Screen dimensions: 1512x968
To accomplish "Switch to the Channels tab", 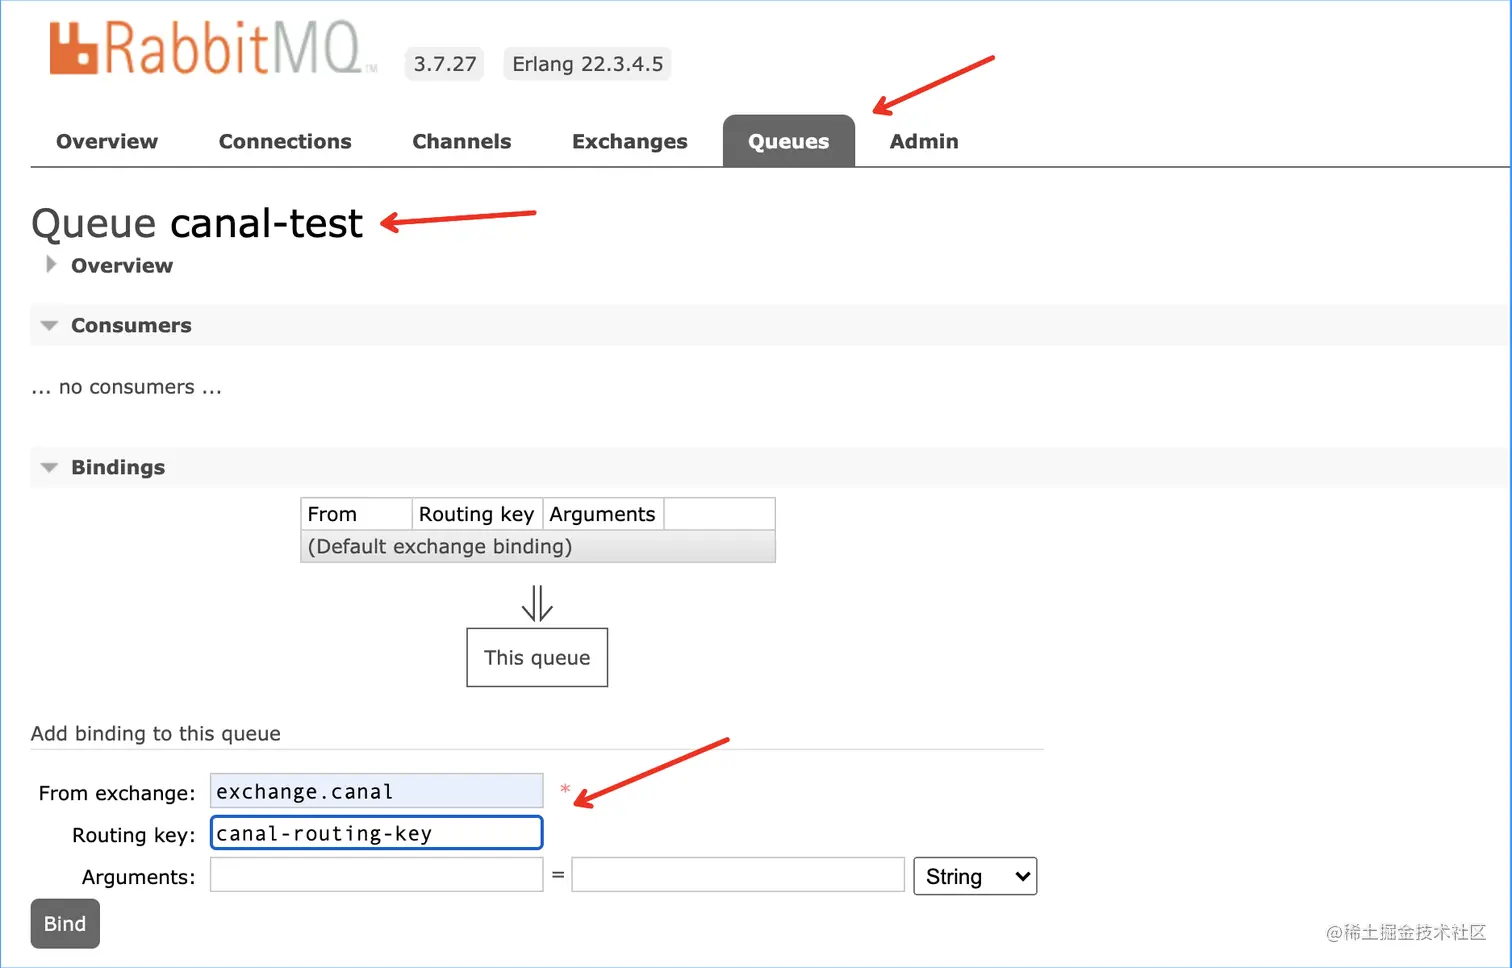I will point(461,141).
